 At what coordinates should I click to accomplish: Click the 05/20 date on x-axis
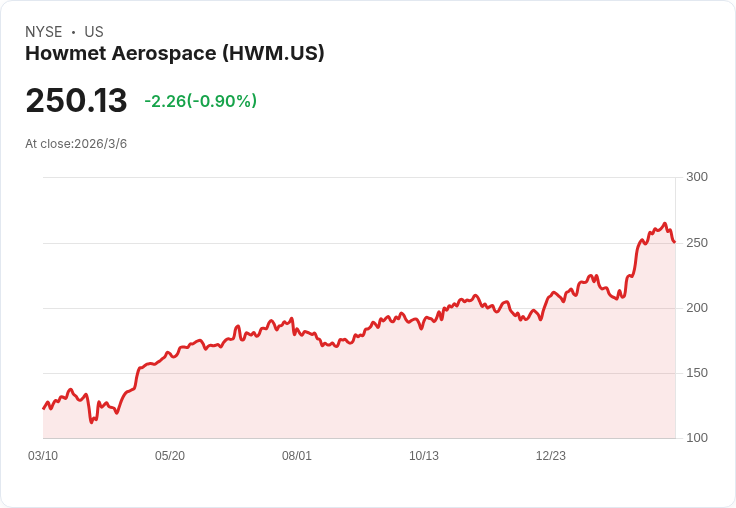click(170, 456)
